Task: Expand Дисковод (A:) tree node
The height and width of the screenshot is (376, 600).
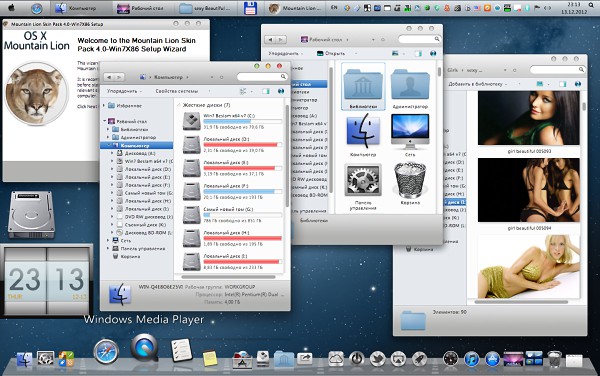Action: click(x=112, y=153)
